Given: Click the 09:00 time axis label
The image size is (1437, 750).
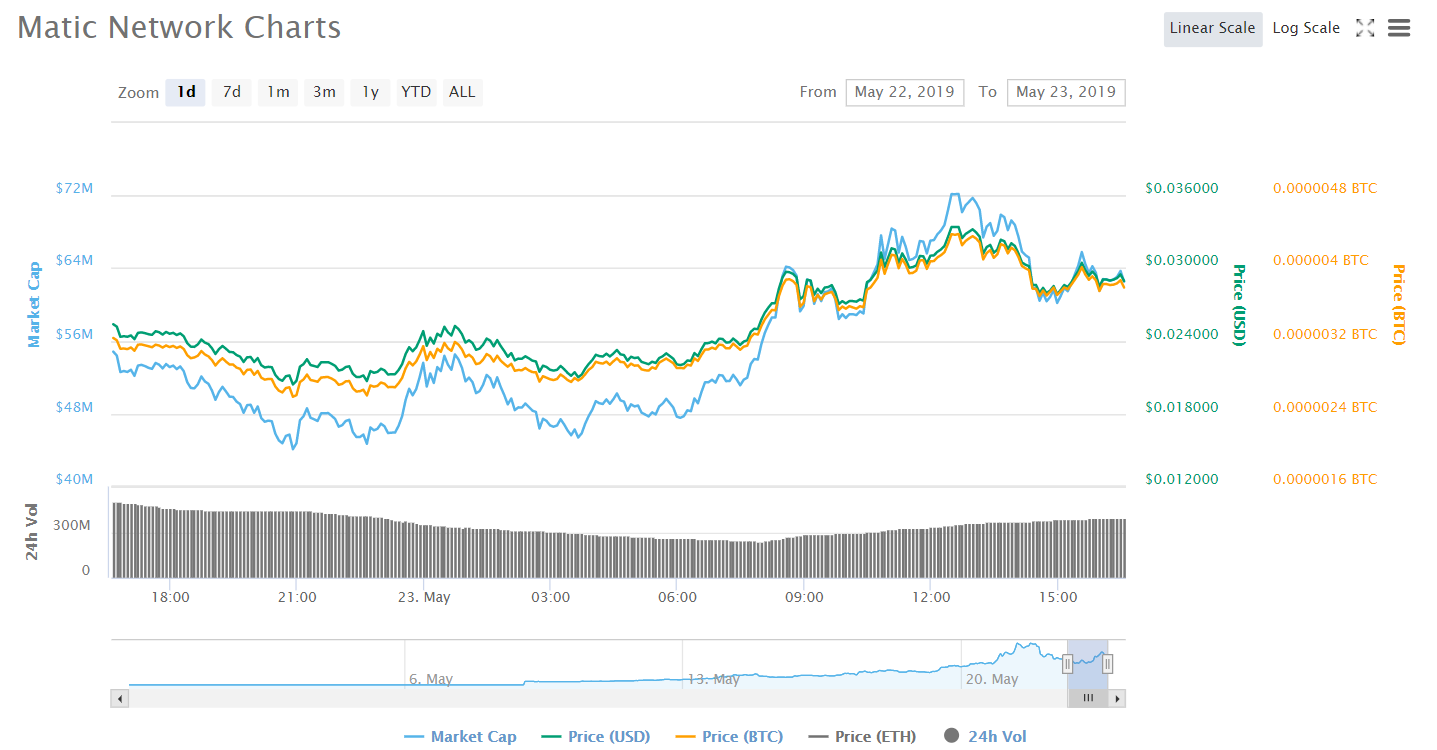Looking at the screenshot, I should click(804, 597).
